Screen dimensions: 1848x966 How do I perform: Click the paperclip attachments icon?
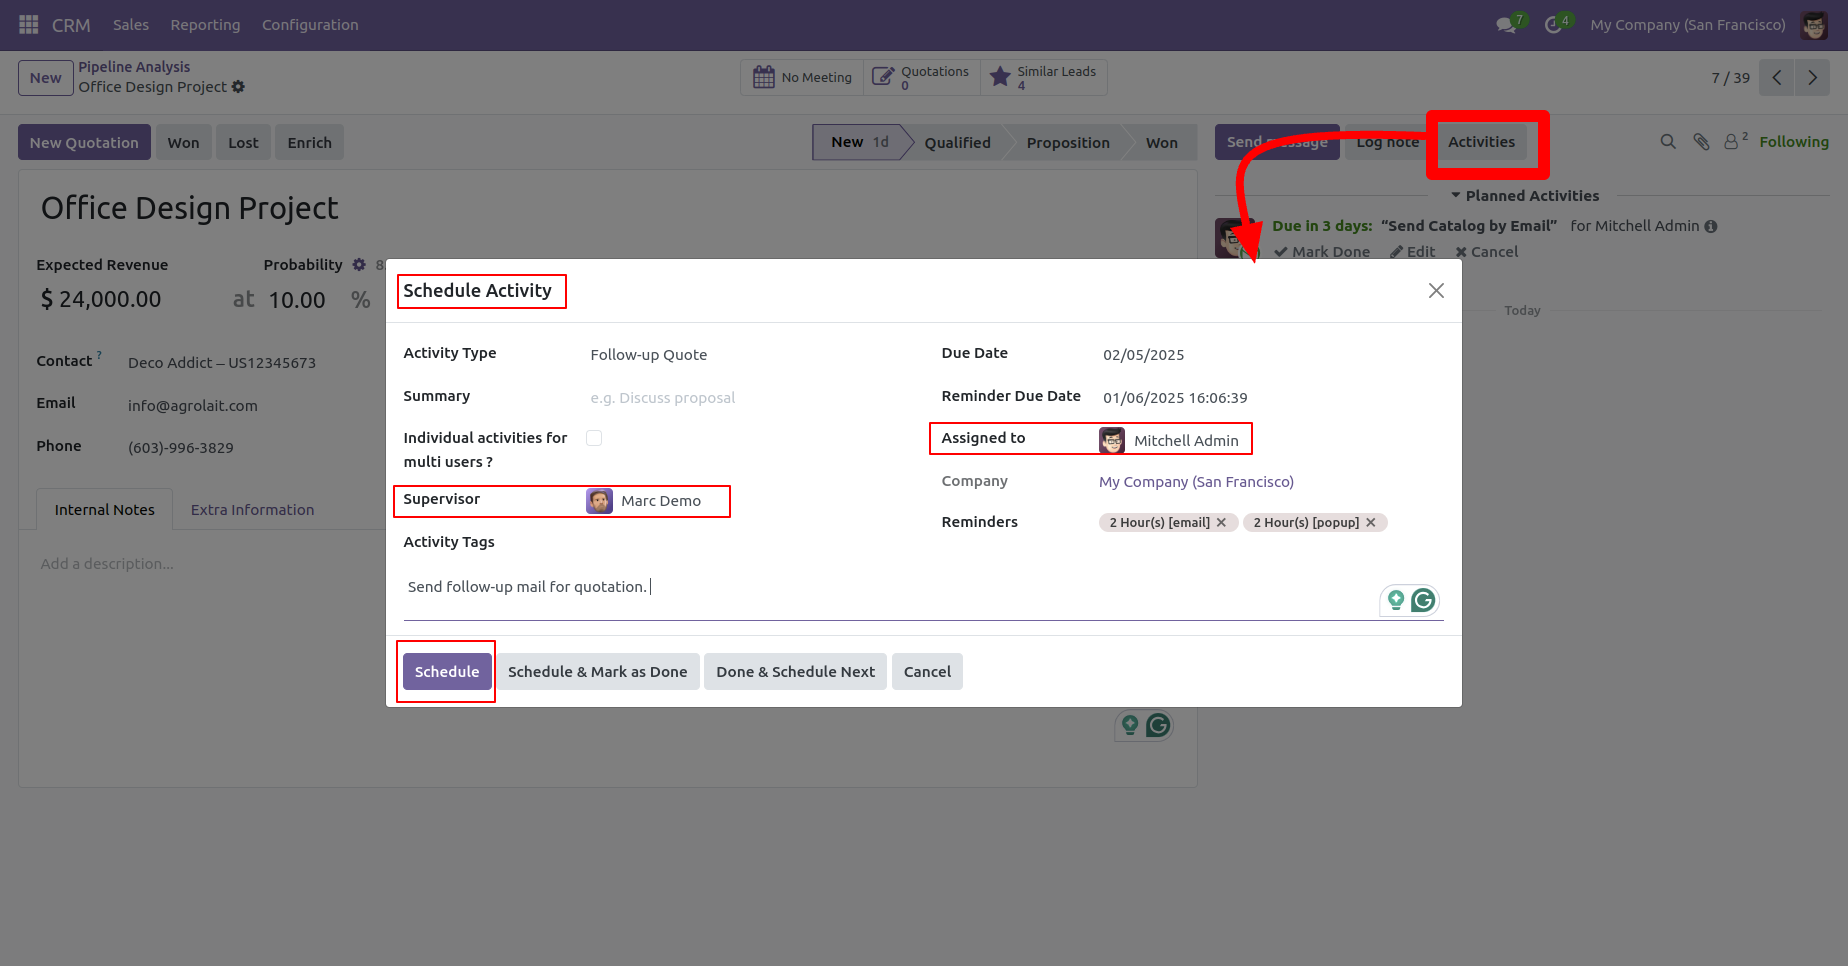(x=1701, y=142)
